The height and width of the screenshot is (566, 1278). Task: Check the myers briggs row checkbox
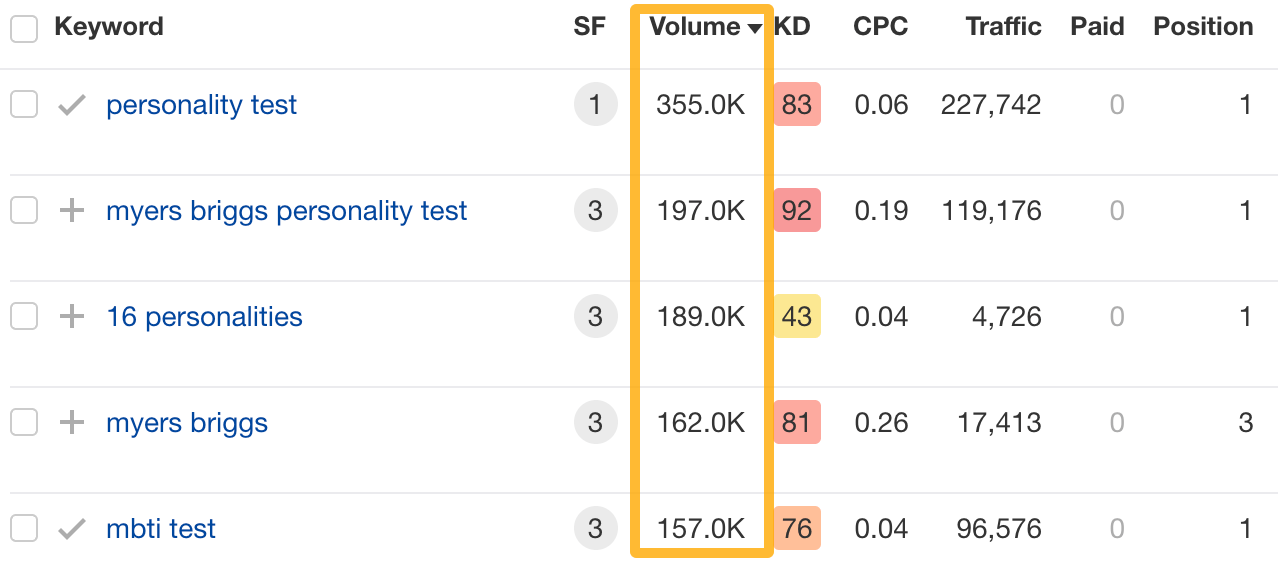tap(24, 423)
